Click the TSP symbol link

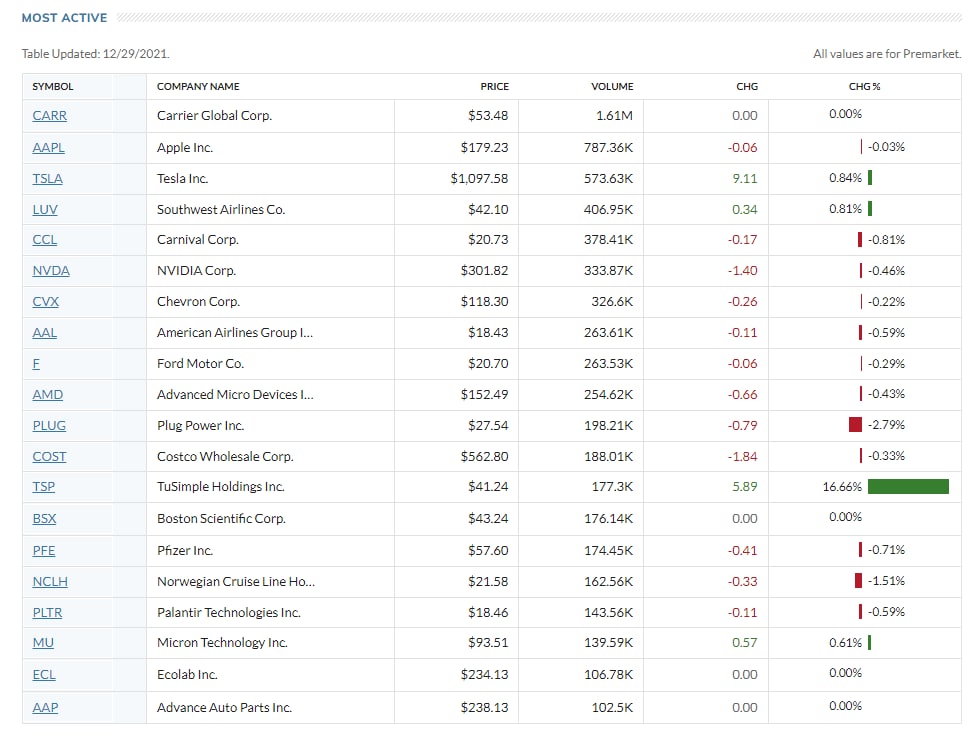(x=44, y=487)
